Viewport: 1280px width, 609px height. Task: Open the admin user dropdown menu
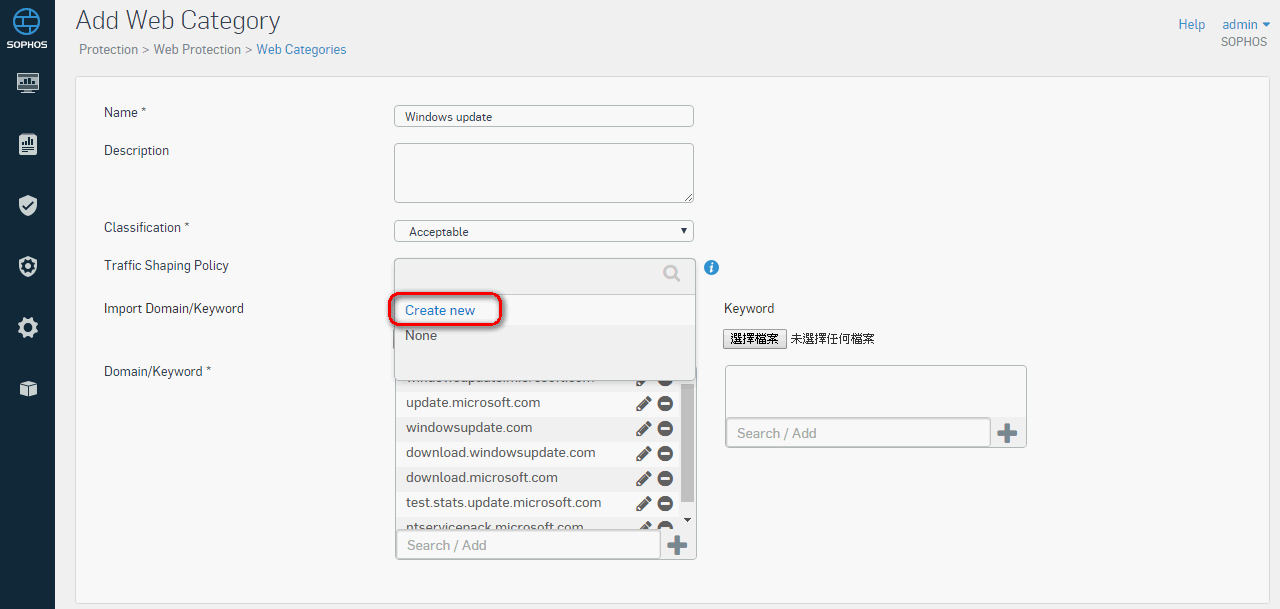[1246, 25]
